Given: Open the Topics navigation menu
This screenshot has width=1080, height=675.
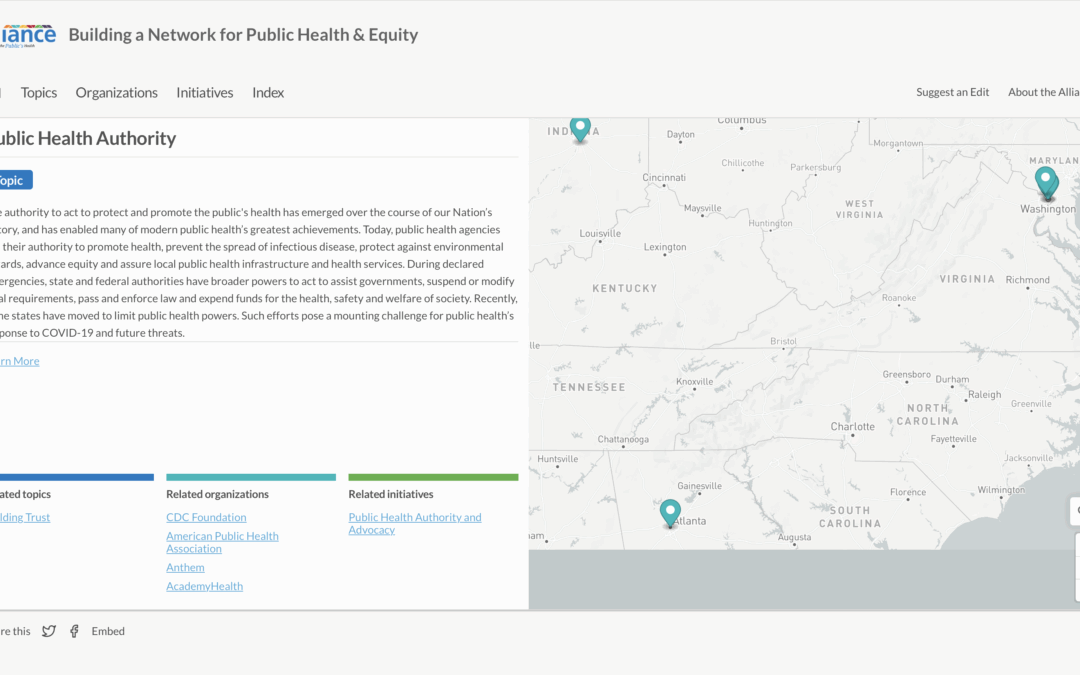Looking at the screenshot, I should (x=38, y=92).
